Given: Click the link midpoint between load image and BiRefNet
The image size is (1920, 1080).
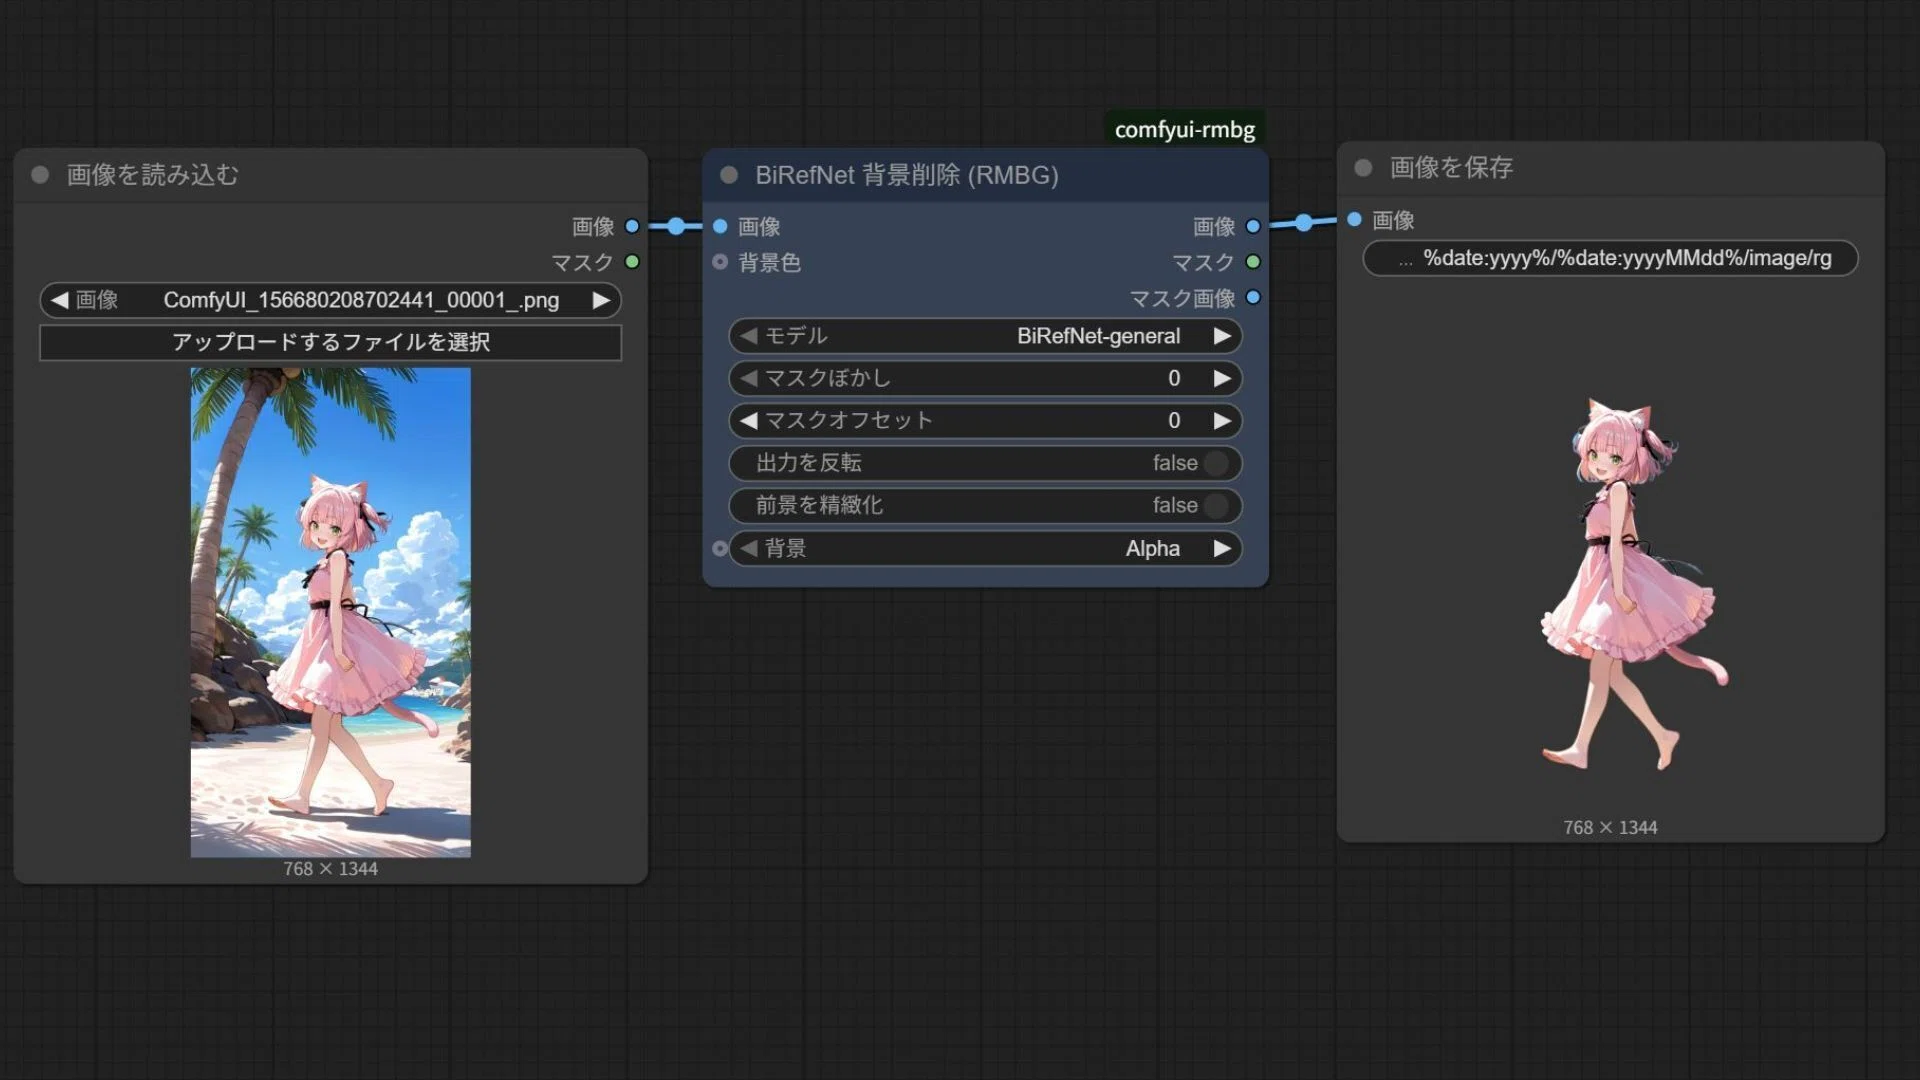Looking at the screenshot, I should coord(676,226).
